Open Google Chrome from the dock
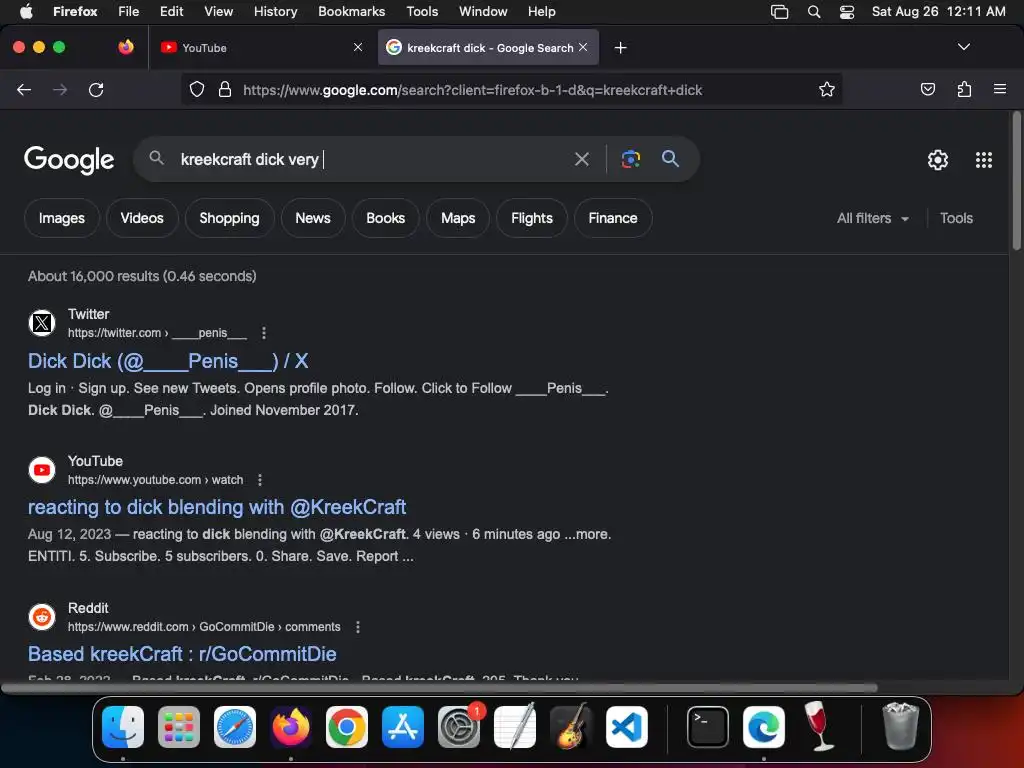This screenshot has width=1024, height=768. [347, 726]
